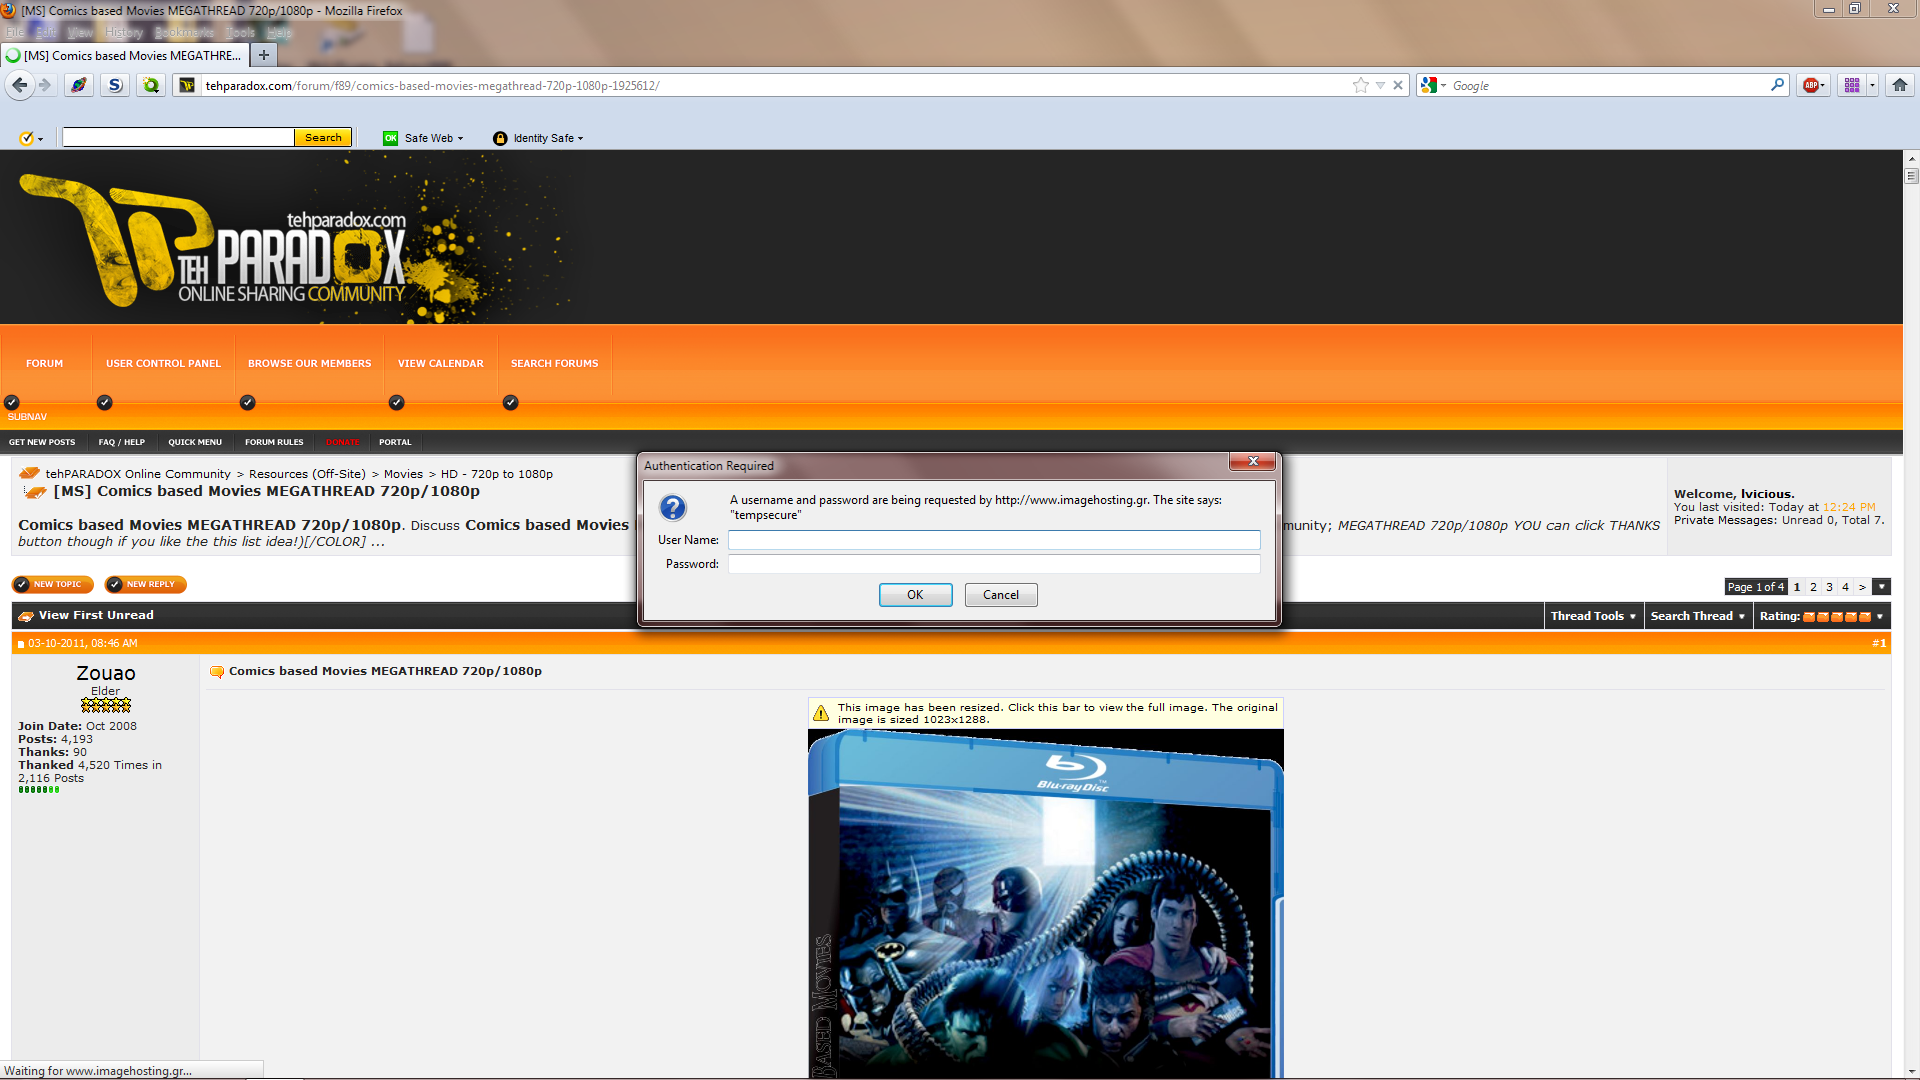Close the Authentication Required dialog
This screenshot has width=1920, height=1080.
point(1252,461)
